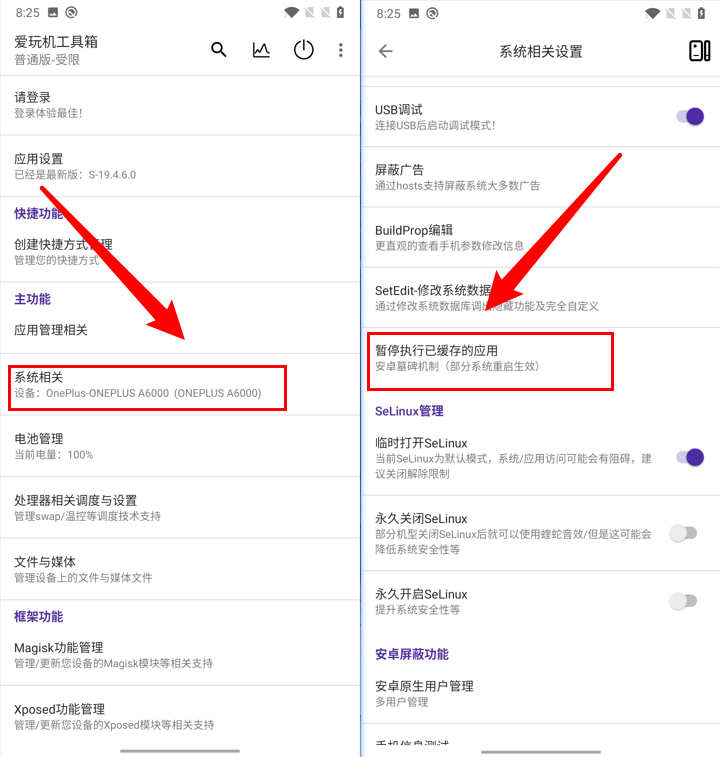Tap image notification icon in left status bar
The image size is (720, 757).
[x=53, y=13]
